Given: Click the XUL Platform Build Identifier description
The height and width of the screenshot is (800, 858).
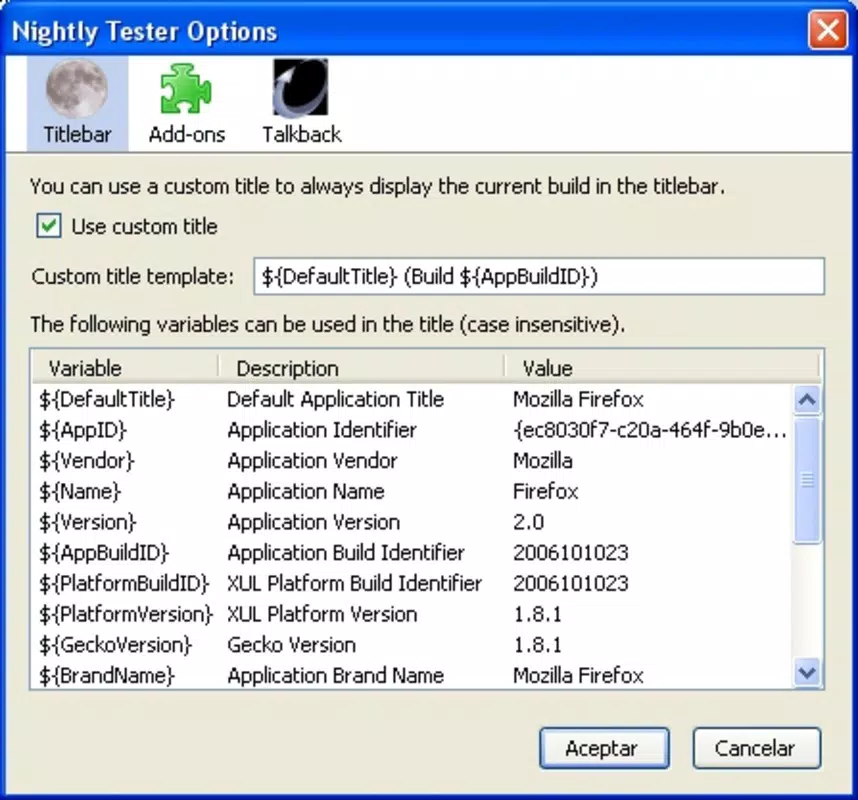Looking at the screenshot, I should 355,583.
